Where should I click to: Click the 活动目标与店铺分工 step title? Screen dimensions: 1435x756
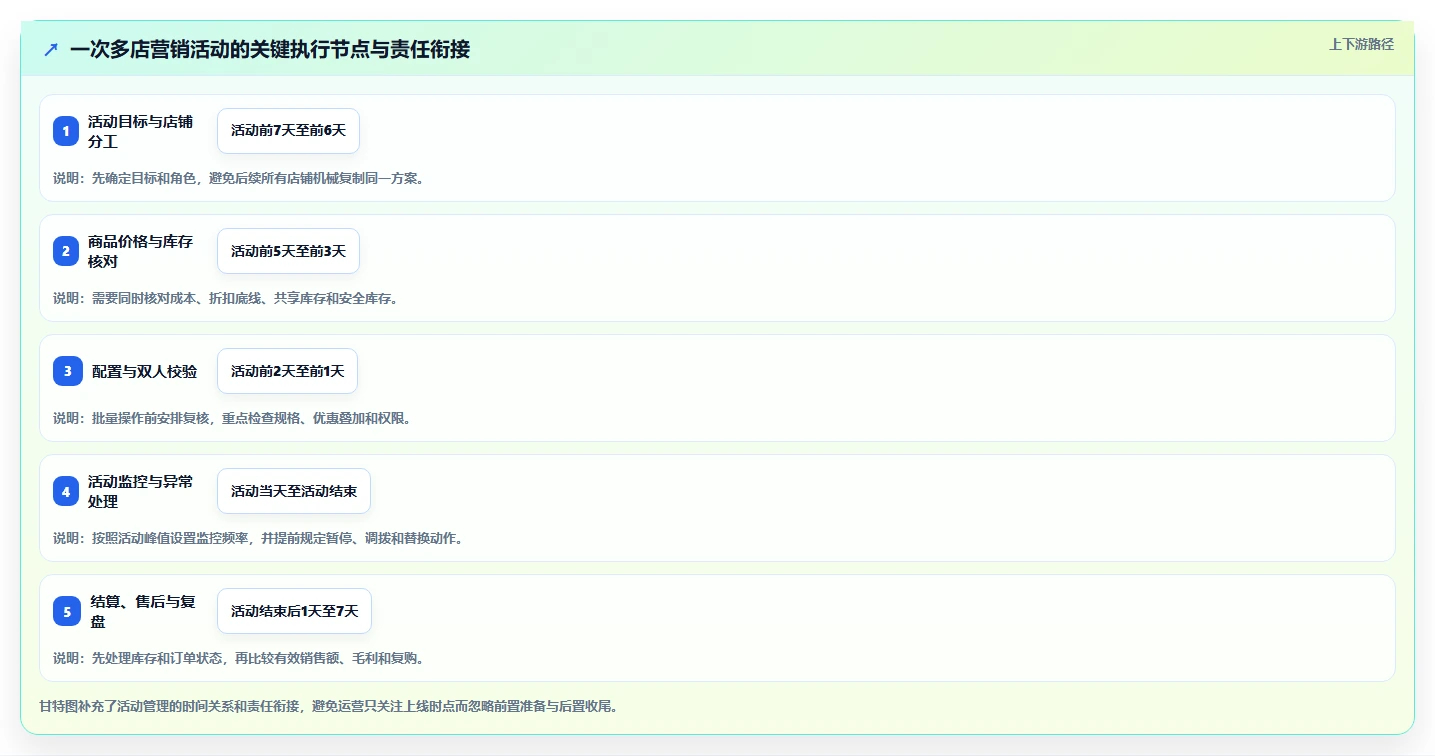[140, 131]
